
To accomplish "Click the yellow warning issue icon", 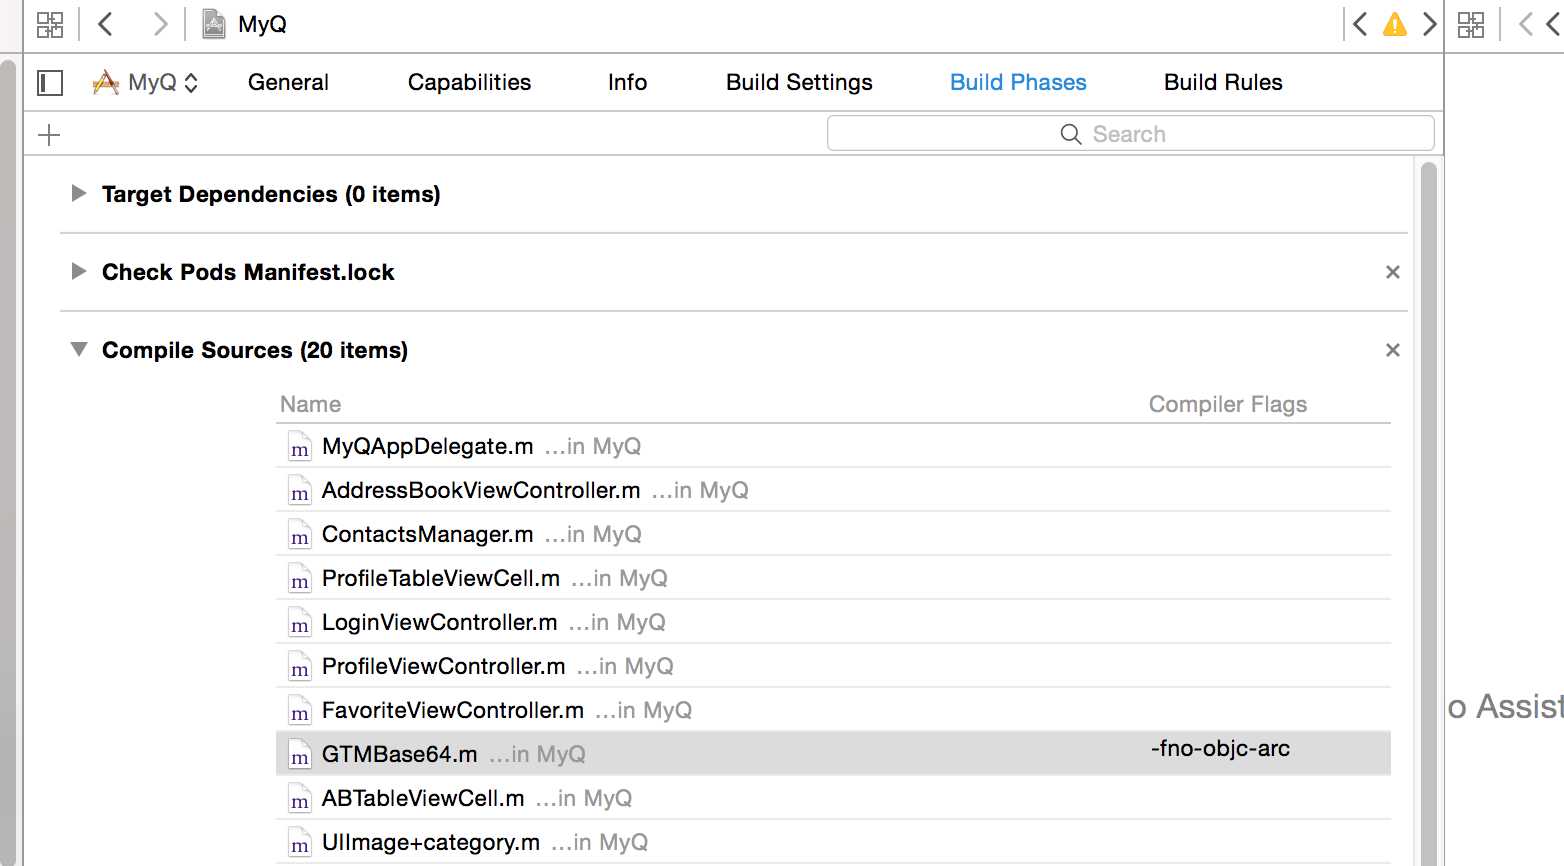I will 1394,25.
